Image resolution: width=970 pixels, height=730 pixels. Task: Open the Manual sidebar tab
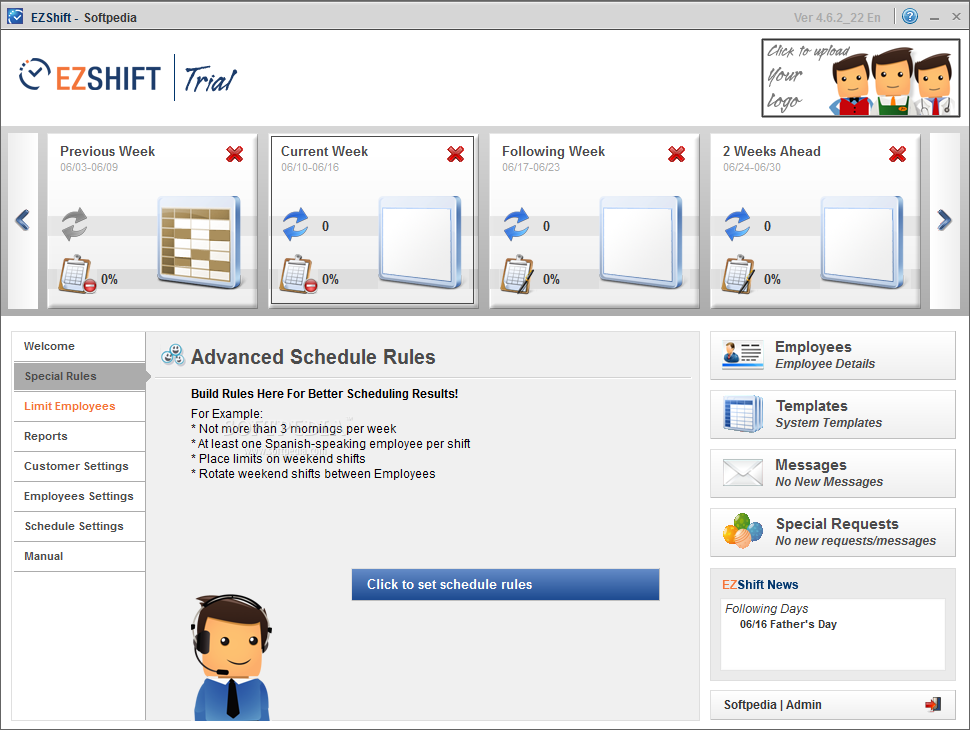pos(79,556)
